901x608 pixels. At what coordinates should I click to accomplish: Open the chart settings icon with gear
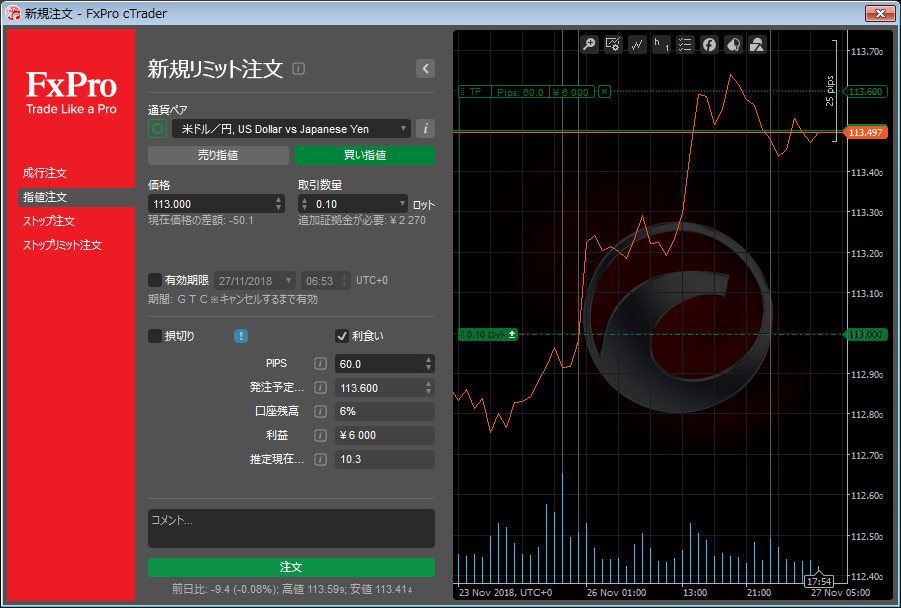click(613, 44)
